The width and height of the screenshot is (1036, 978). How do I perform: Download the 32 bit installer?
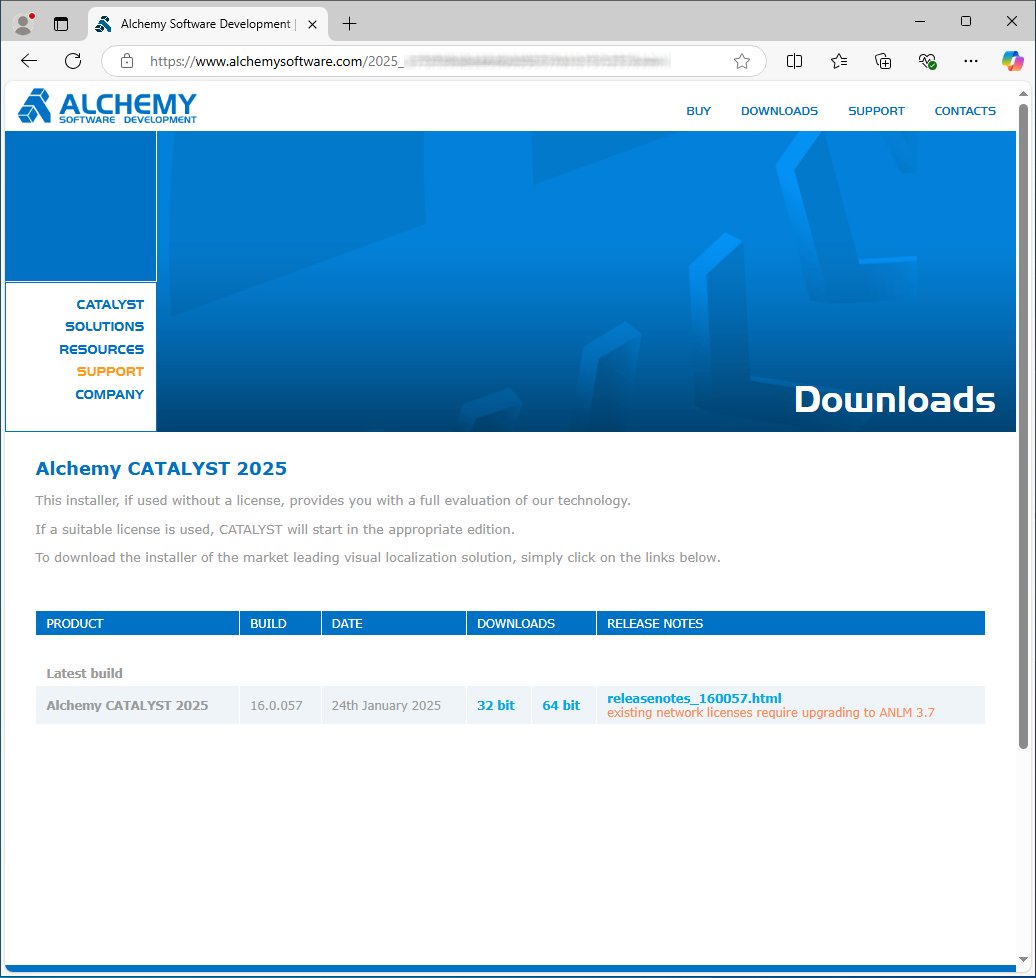(496, 705)
